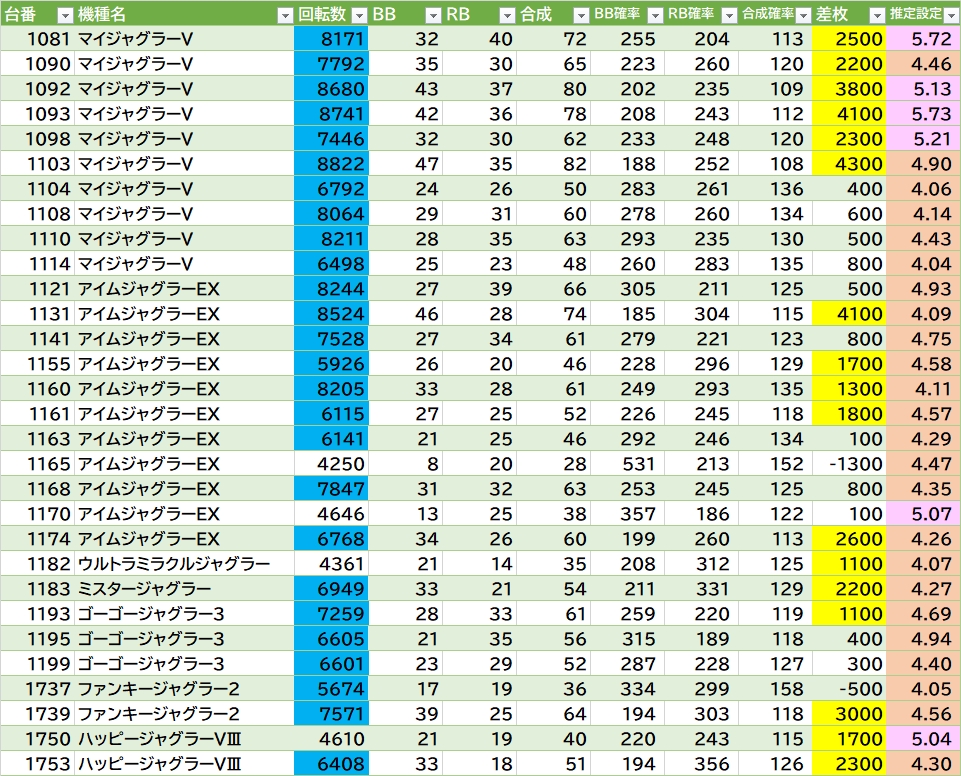Select machine number cell 1110
Screen dimensions: 961x776
(x=37, y=238)
